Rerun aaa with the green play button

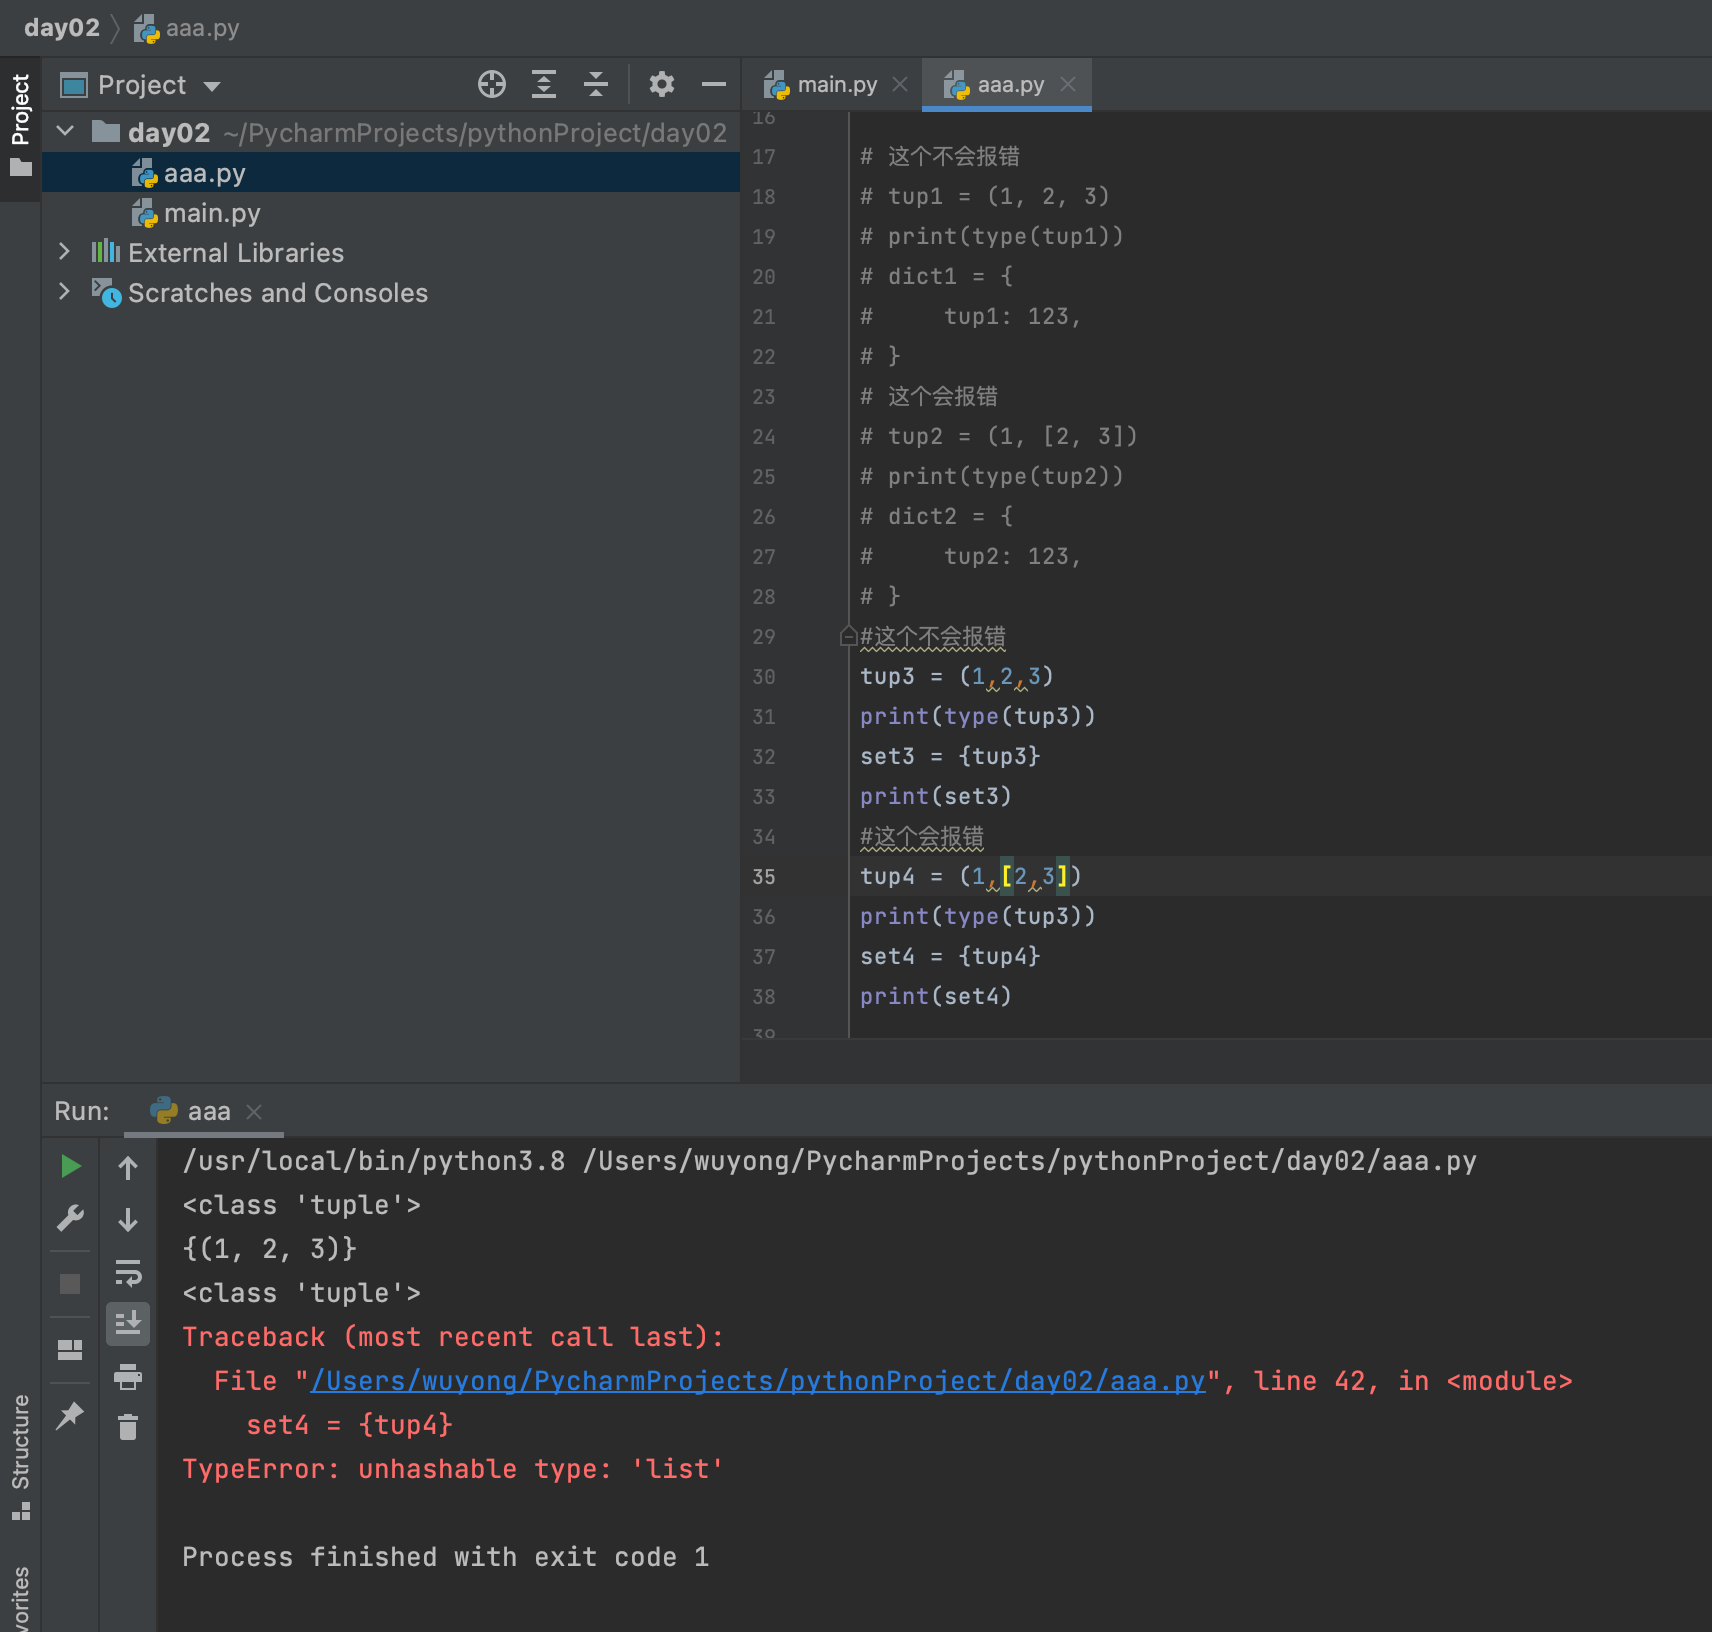(x=70, y=1166)
